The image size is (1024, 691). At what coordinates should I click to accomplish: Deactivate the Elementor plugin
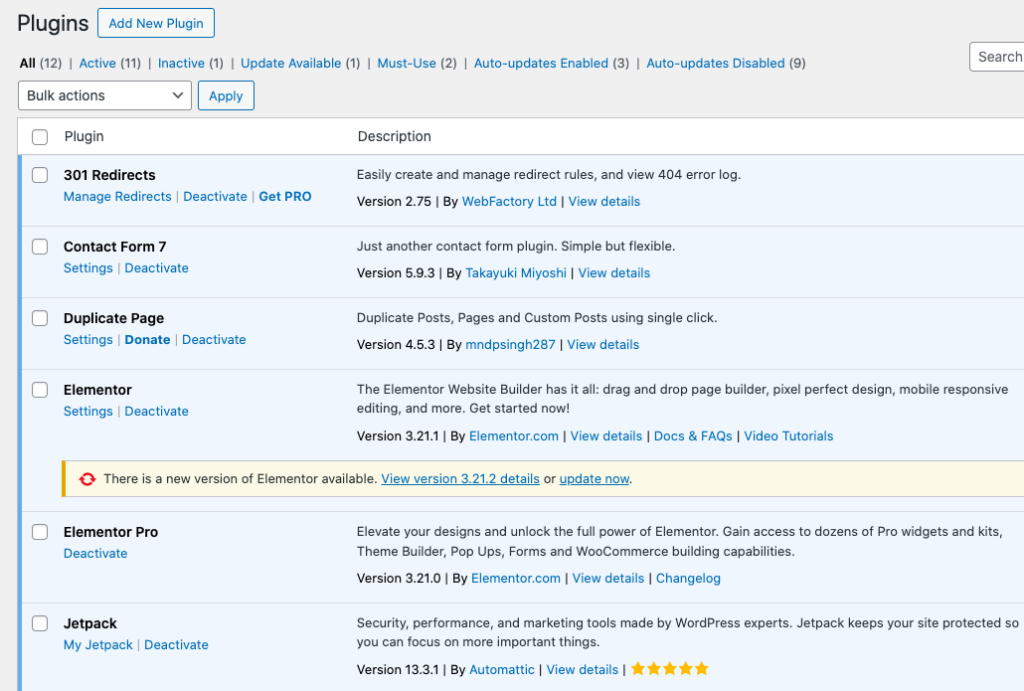(157, 411)
